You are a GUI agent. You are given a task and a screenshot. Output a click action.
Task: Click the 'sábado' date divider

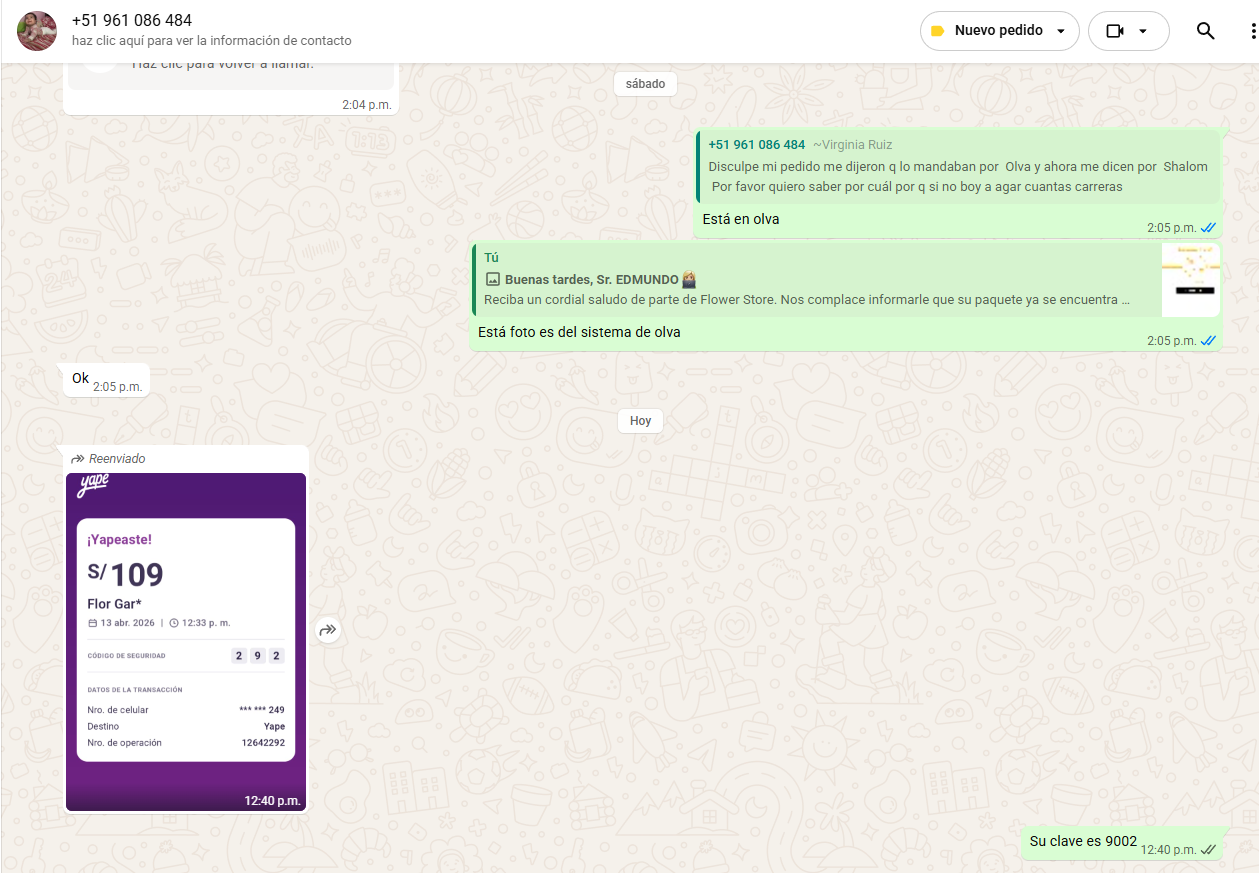coord(645,84)
